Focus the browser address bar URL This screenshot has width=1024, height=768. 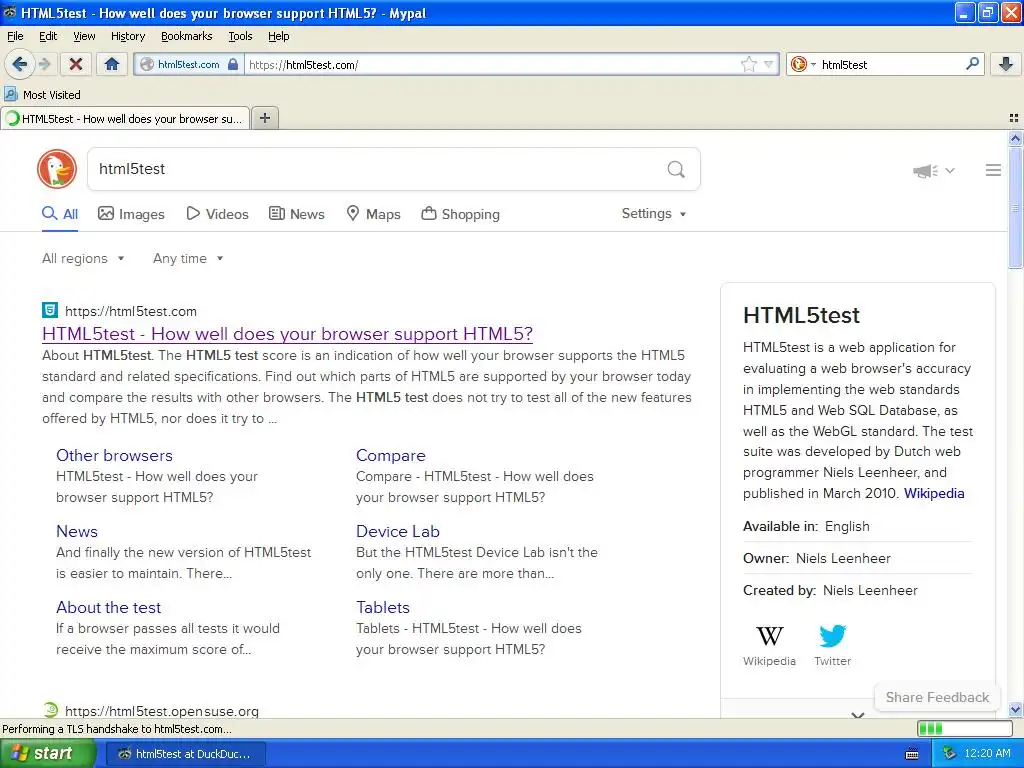point(493,65)
